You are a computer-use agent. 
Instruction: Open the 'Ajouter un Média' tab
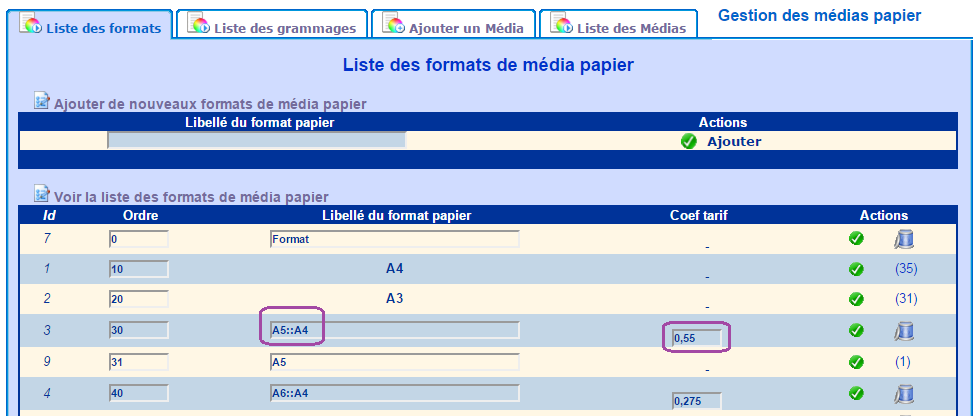pos(453,27)
